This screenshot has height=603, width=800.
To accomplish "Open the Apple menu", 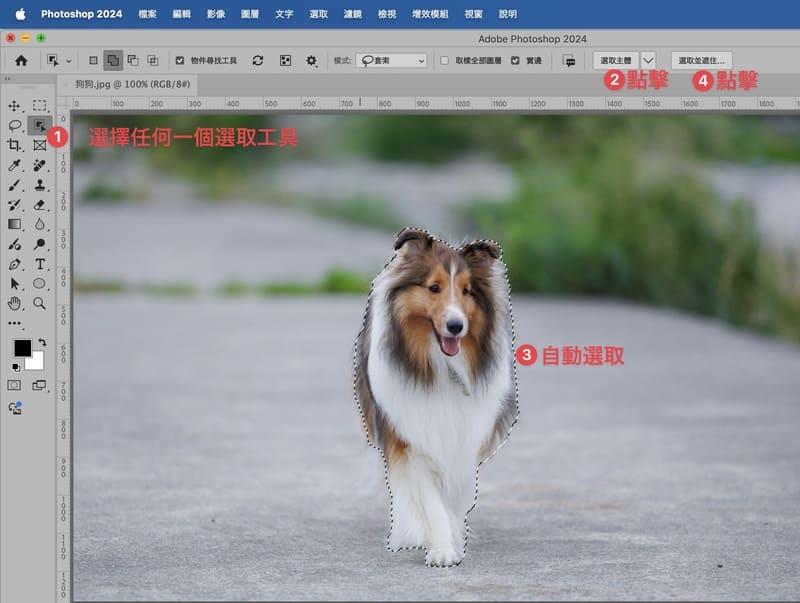I will pos(20,14).
